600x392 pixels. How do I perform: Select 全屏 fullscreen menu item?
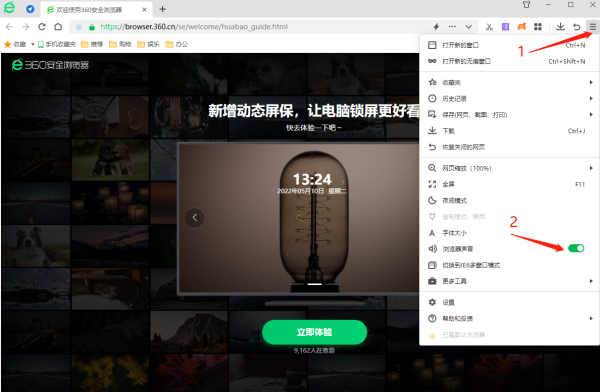point(509,184)
